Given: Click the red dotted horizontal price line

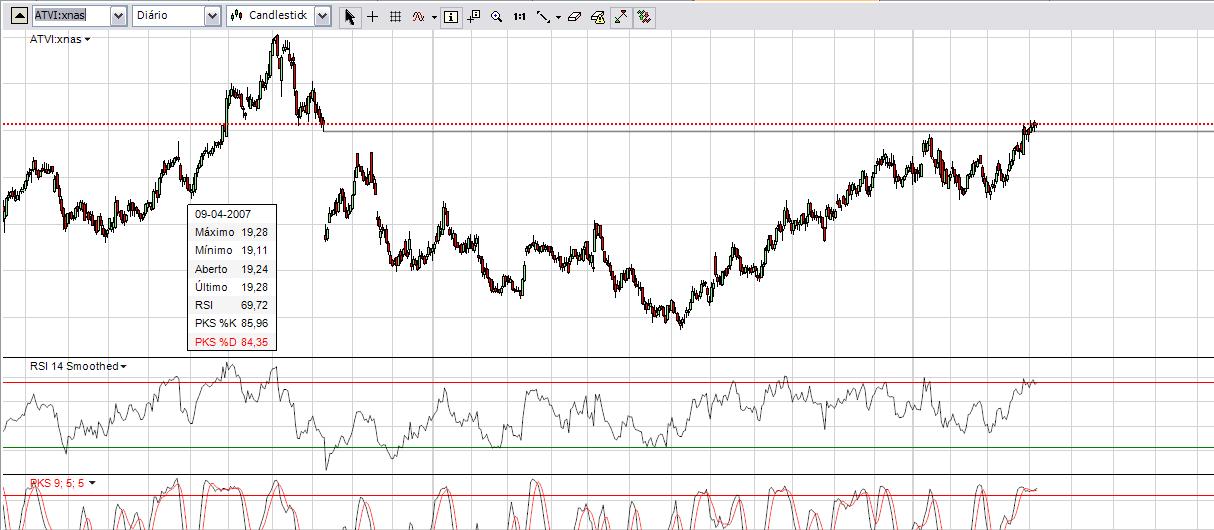Looking at the screenshot, I should coord(607,124).
